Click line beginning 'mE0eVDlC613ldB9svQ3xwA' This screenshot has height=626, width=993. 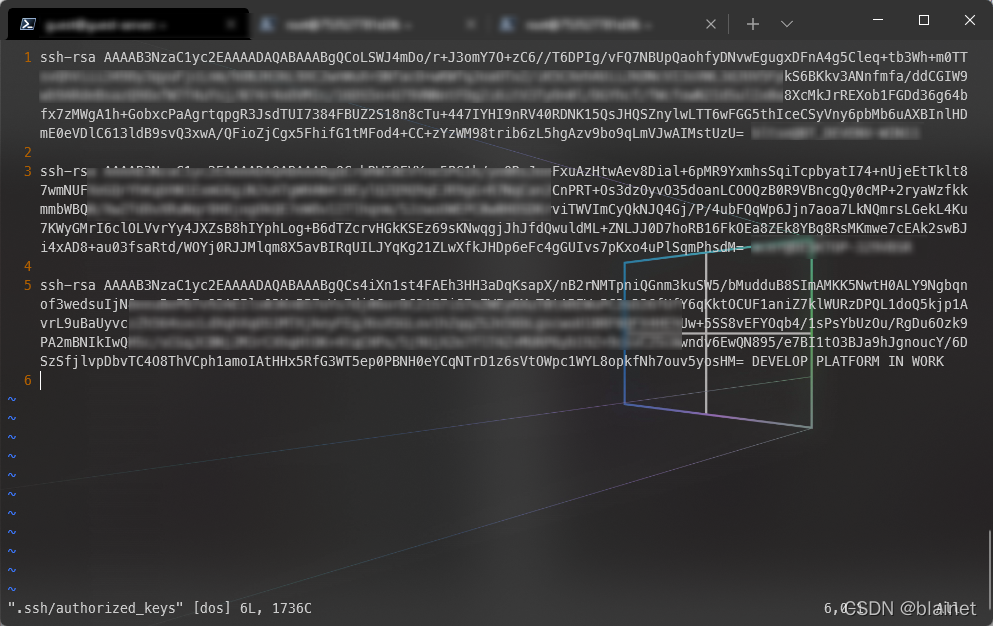[x=392, y=133]
